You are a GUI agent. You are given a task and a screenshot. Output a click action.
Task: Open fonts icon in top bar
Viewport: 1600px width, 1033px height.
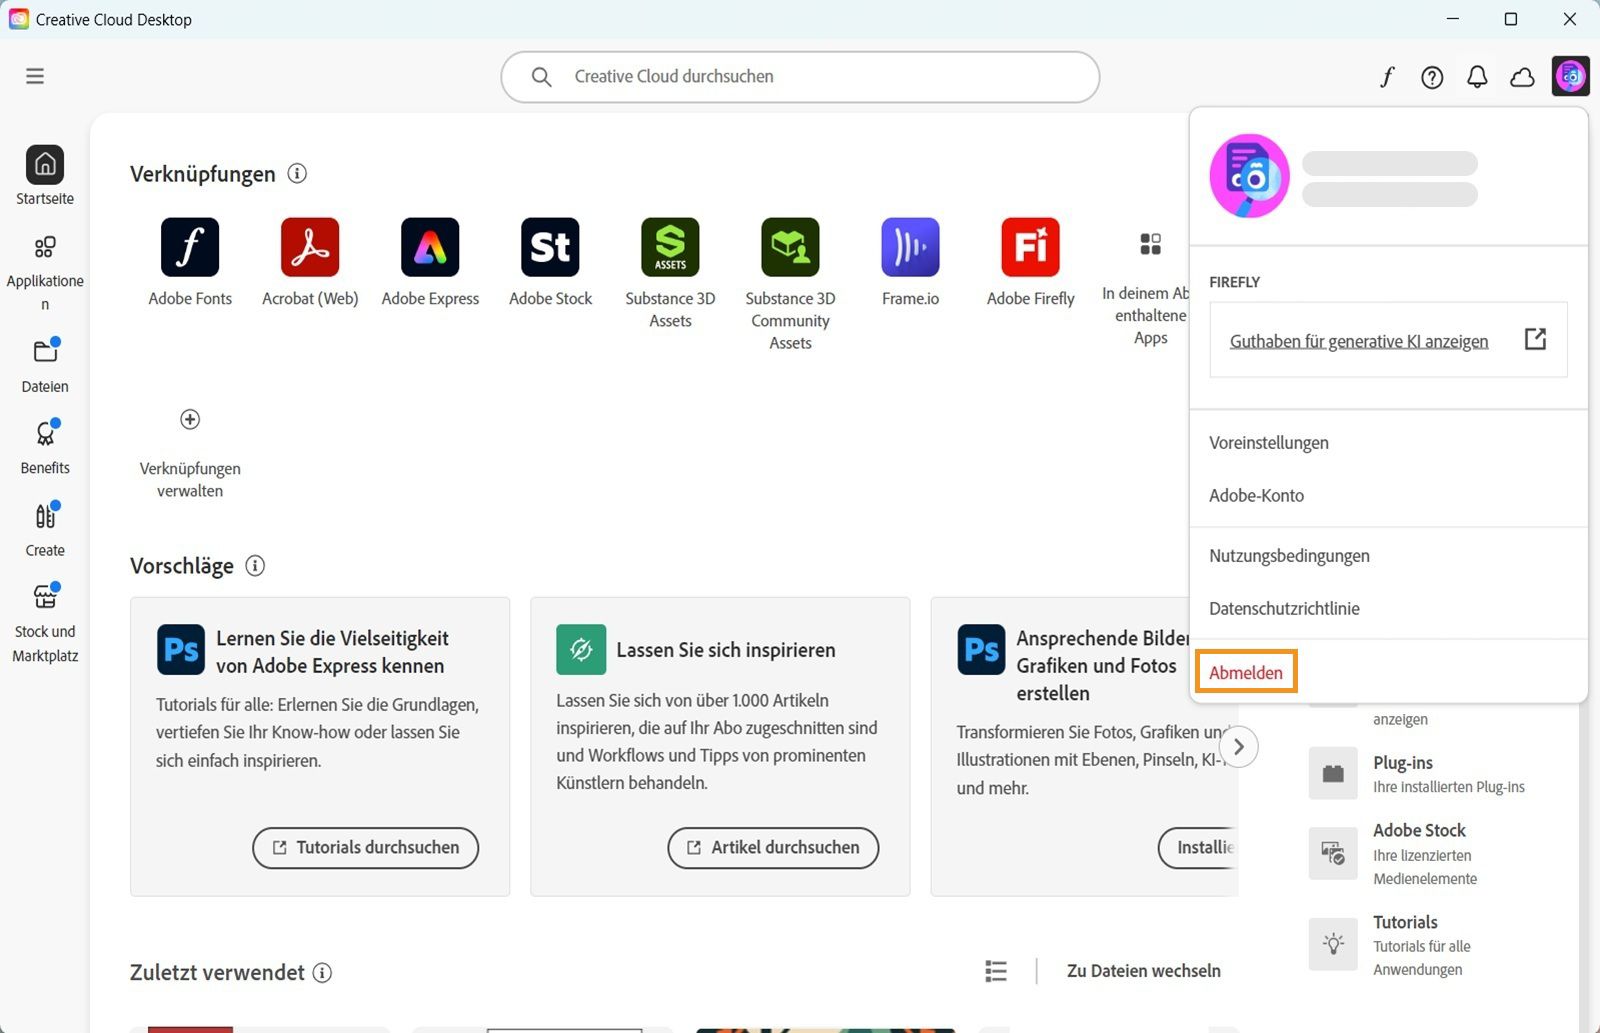[x=1387, y=77]
